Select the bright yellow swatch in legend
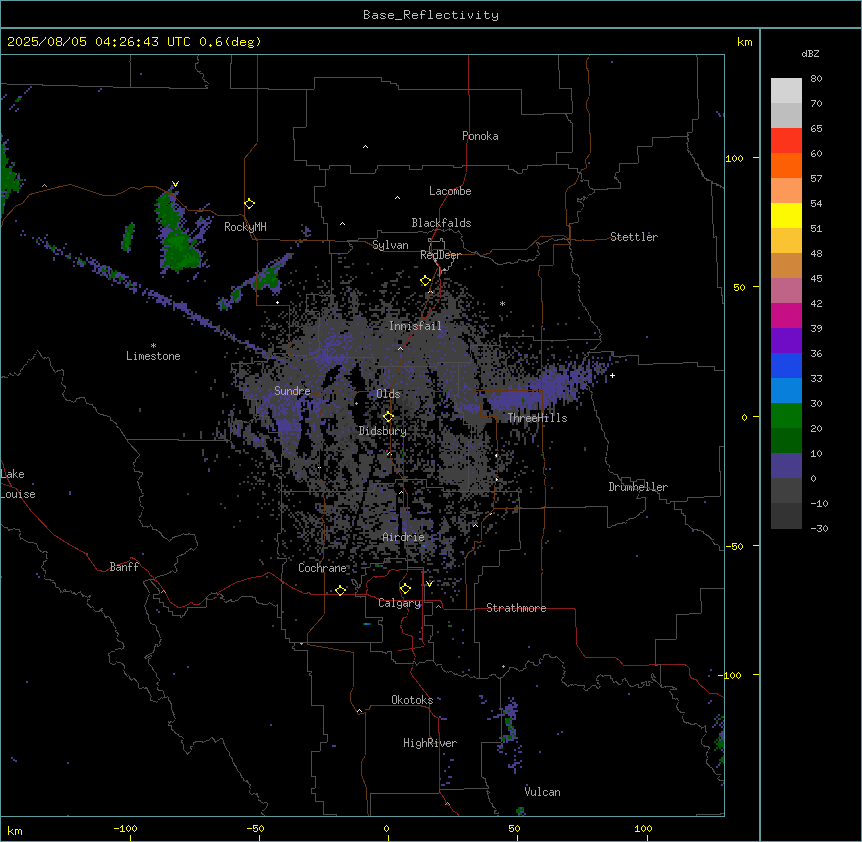The image size is (862, 842). tap(786, 215)
